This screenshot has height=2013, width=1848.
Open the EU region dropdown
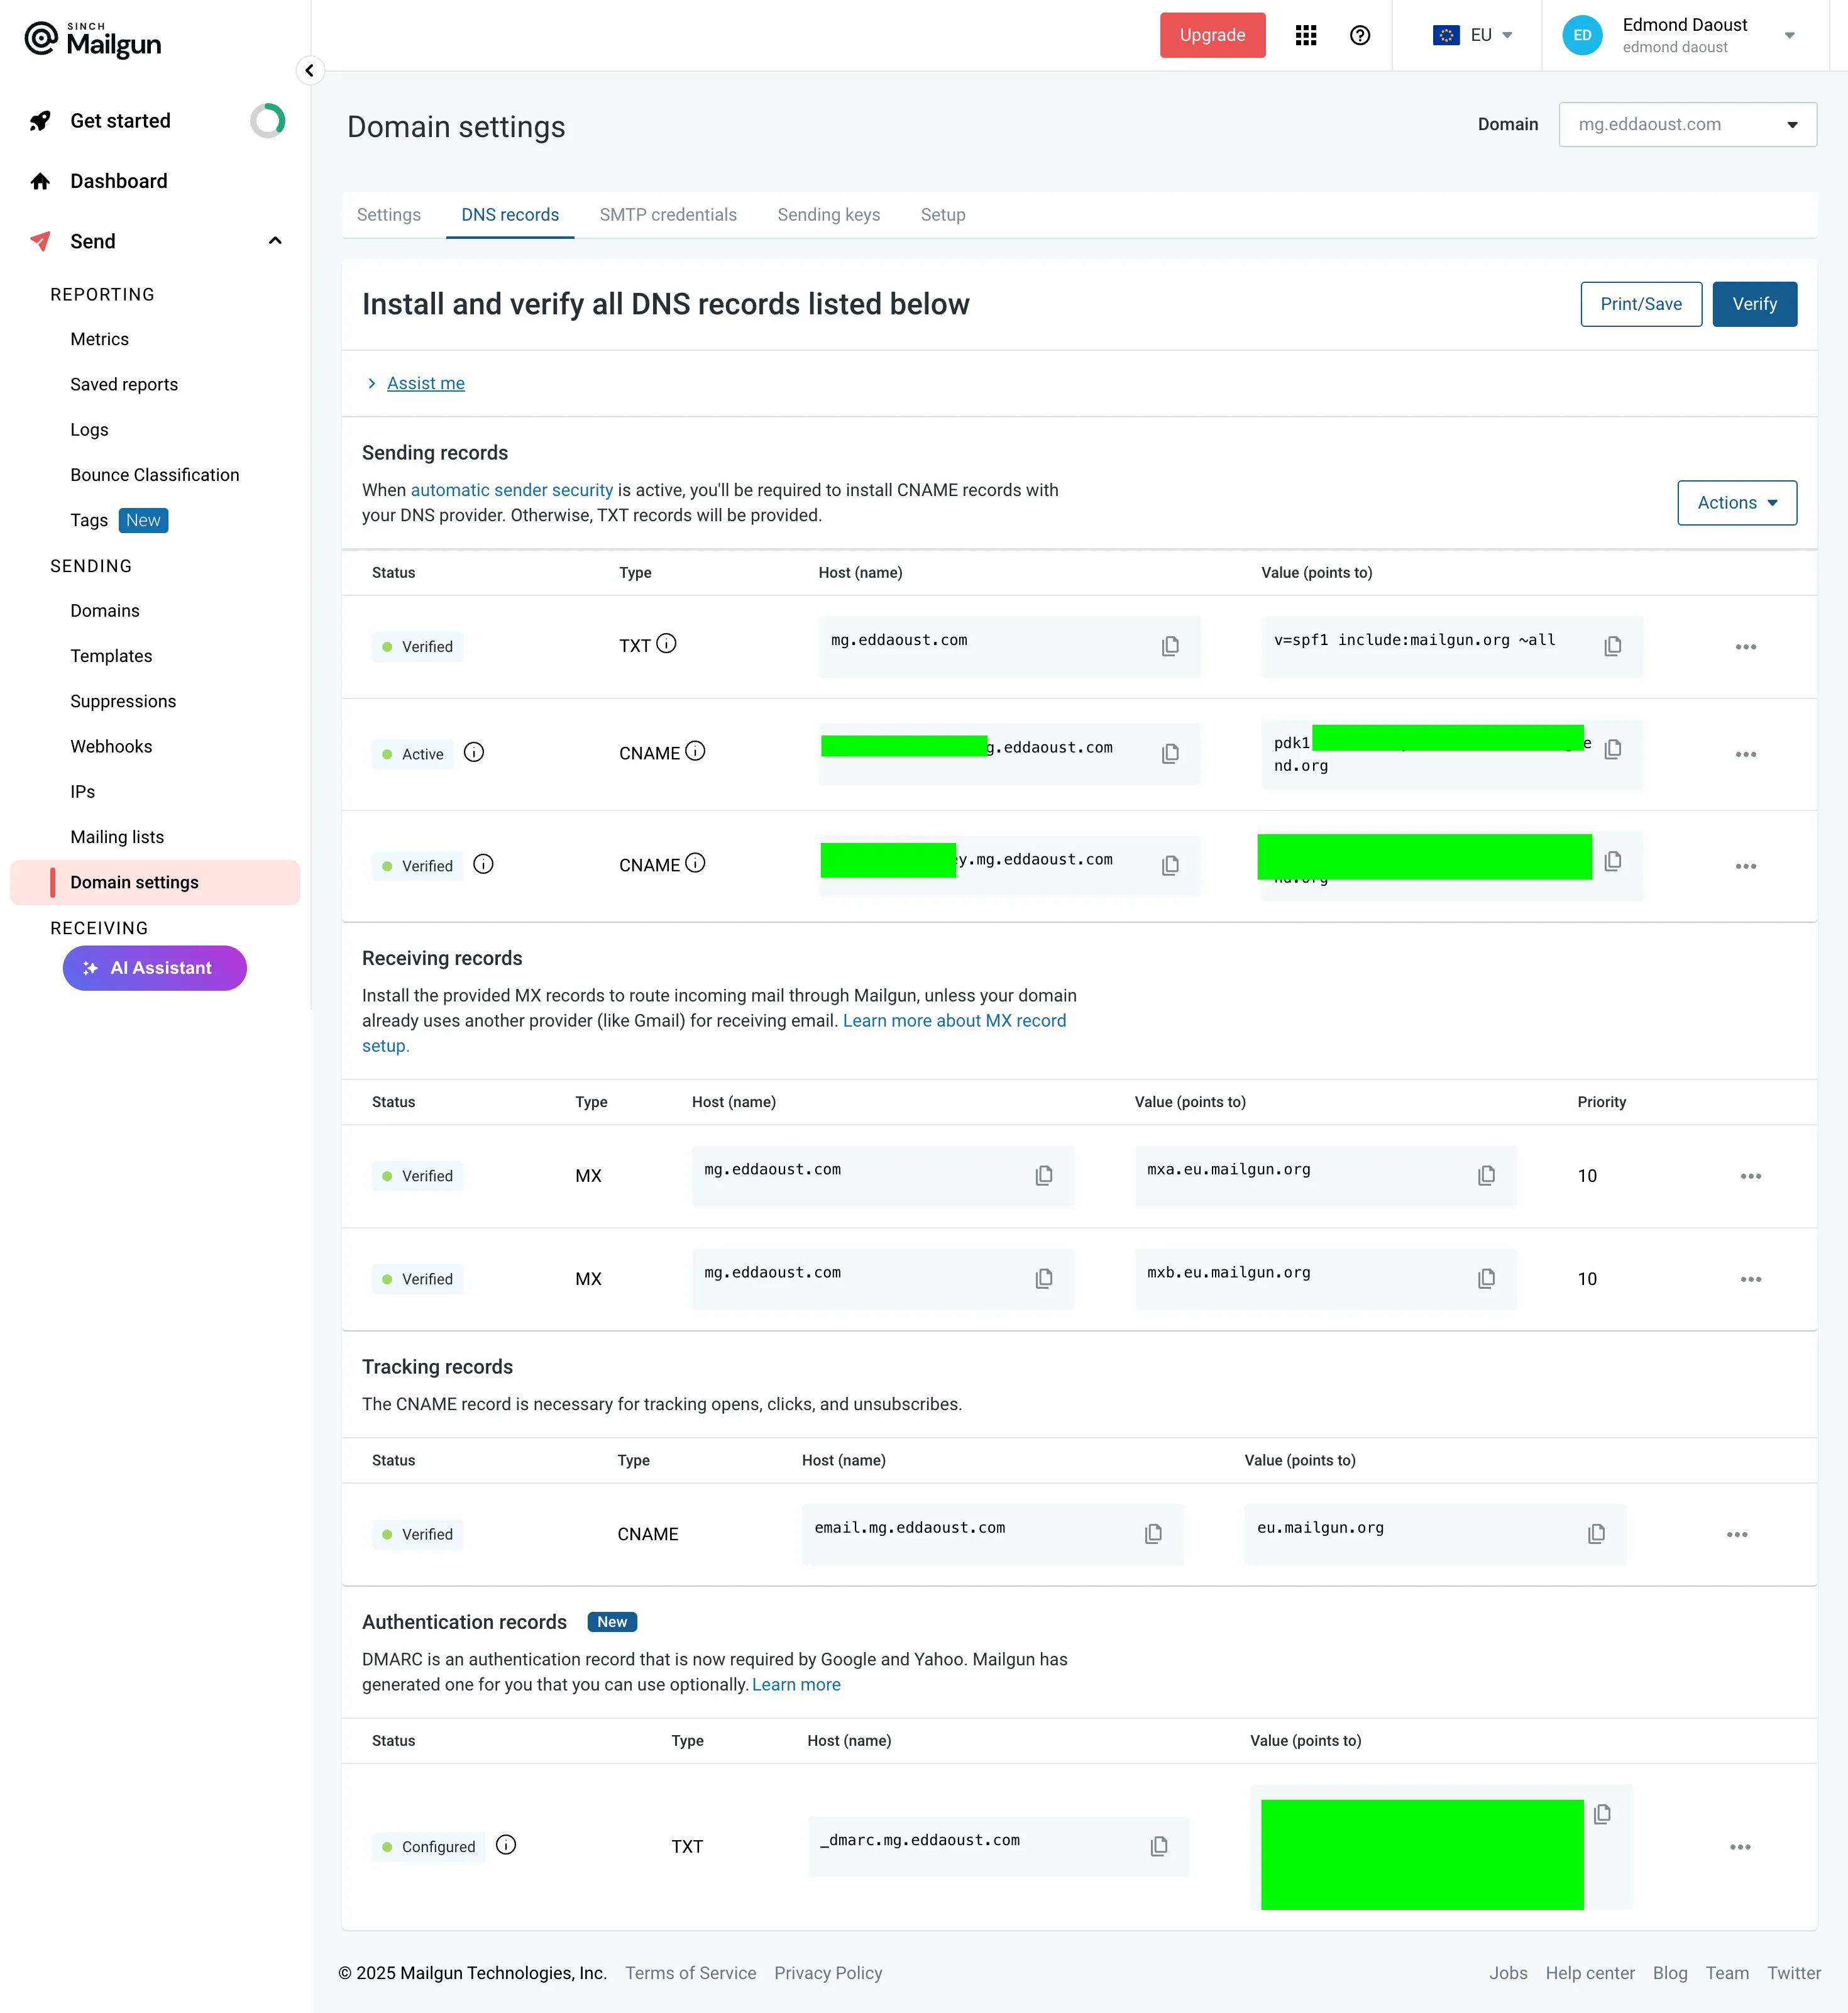click(1472, 35)
